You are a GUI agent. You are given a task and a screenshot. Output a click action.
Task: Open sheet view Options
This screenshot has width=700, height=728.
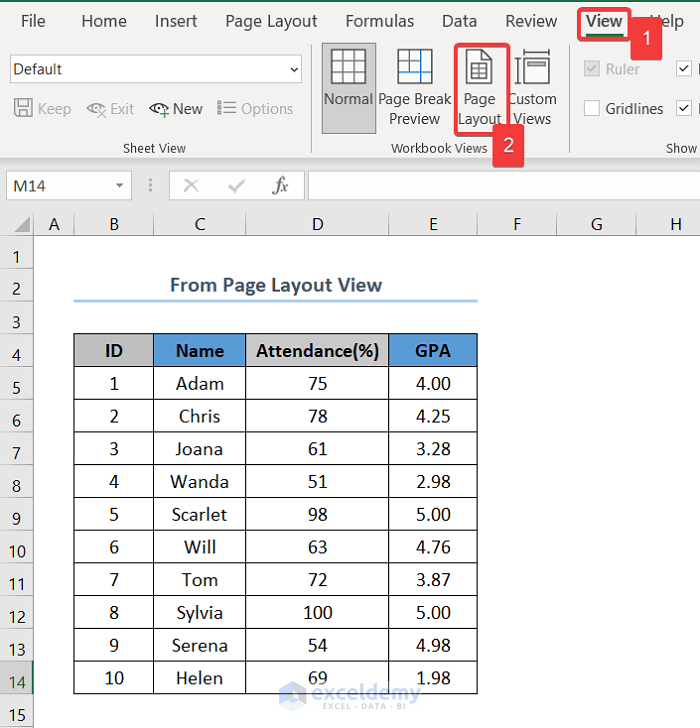click(255, 109)
